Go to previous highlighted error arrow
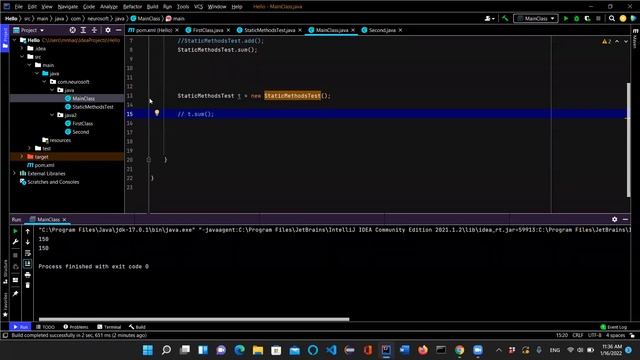This screenshot has width=640, height=360. coord(617,42)
